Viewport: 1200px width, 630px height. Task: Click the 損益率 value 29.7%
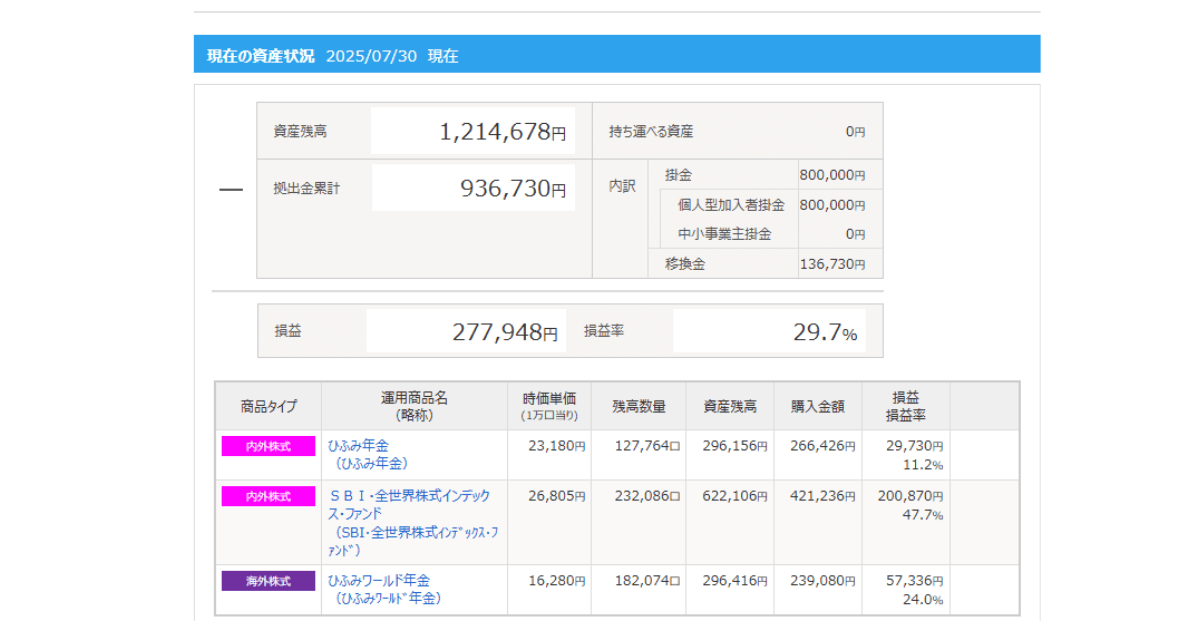point(825,332)
